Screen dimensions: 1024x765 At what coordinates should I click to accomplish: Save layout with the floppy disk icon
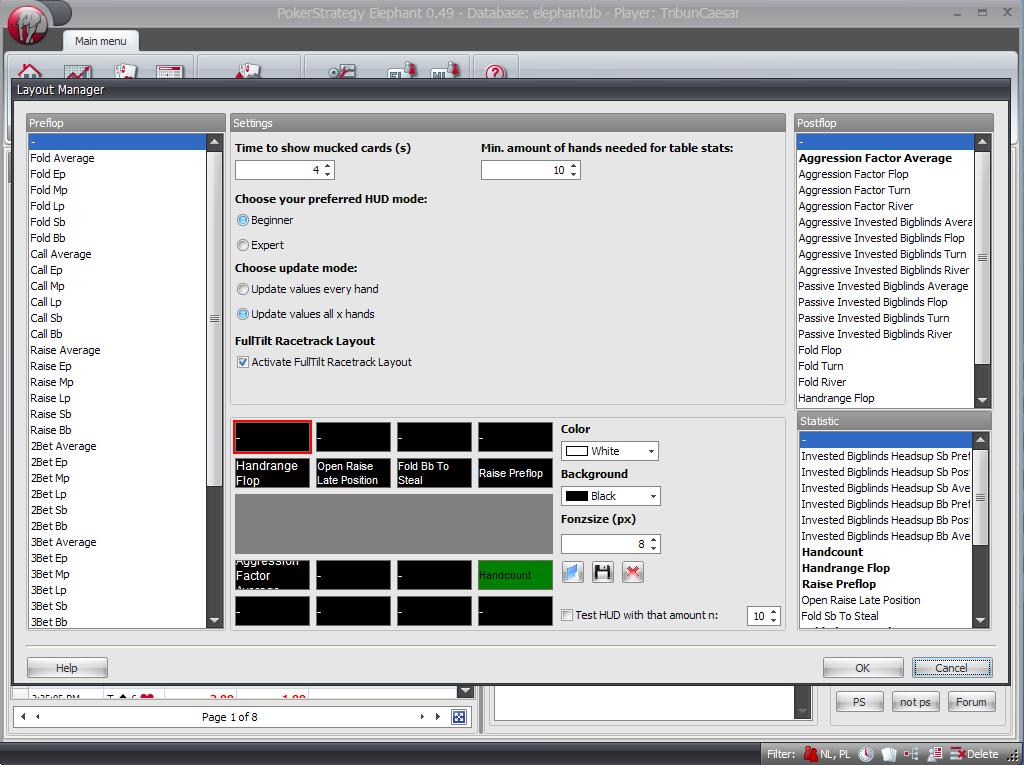pyautogui.click(x=603, y=572)
